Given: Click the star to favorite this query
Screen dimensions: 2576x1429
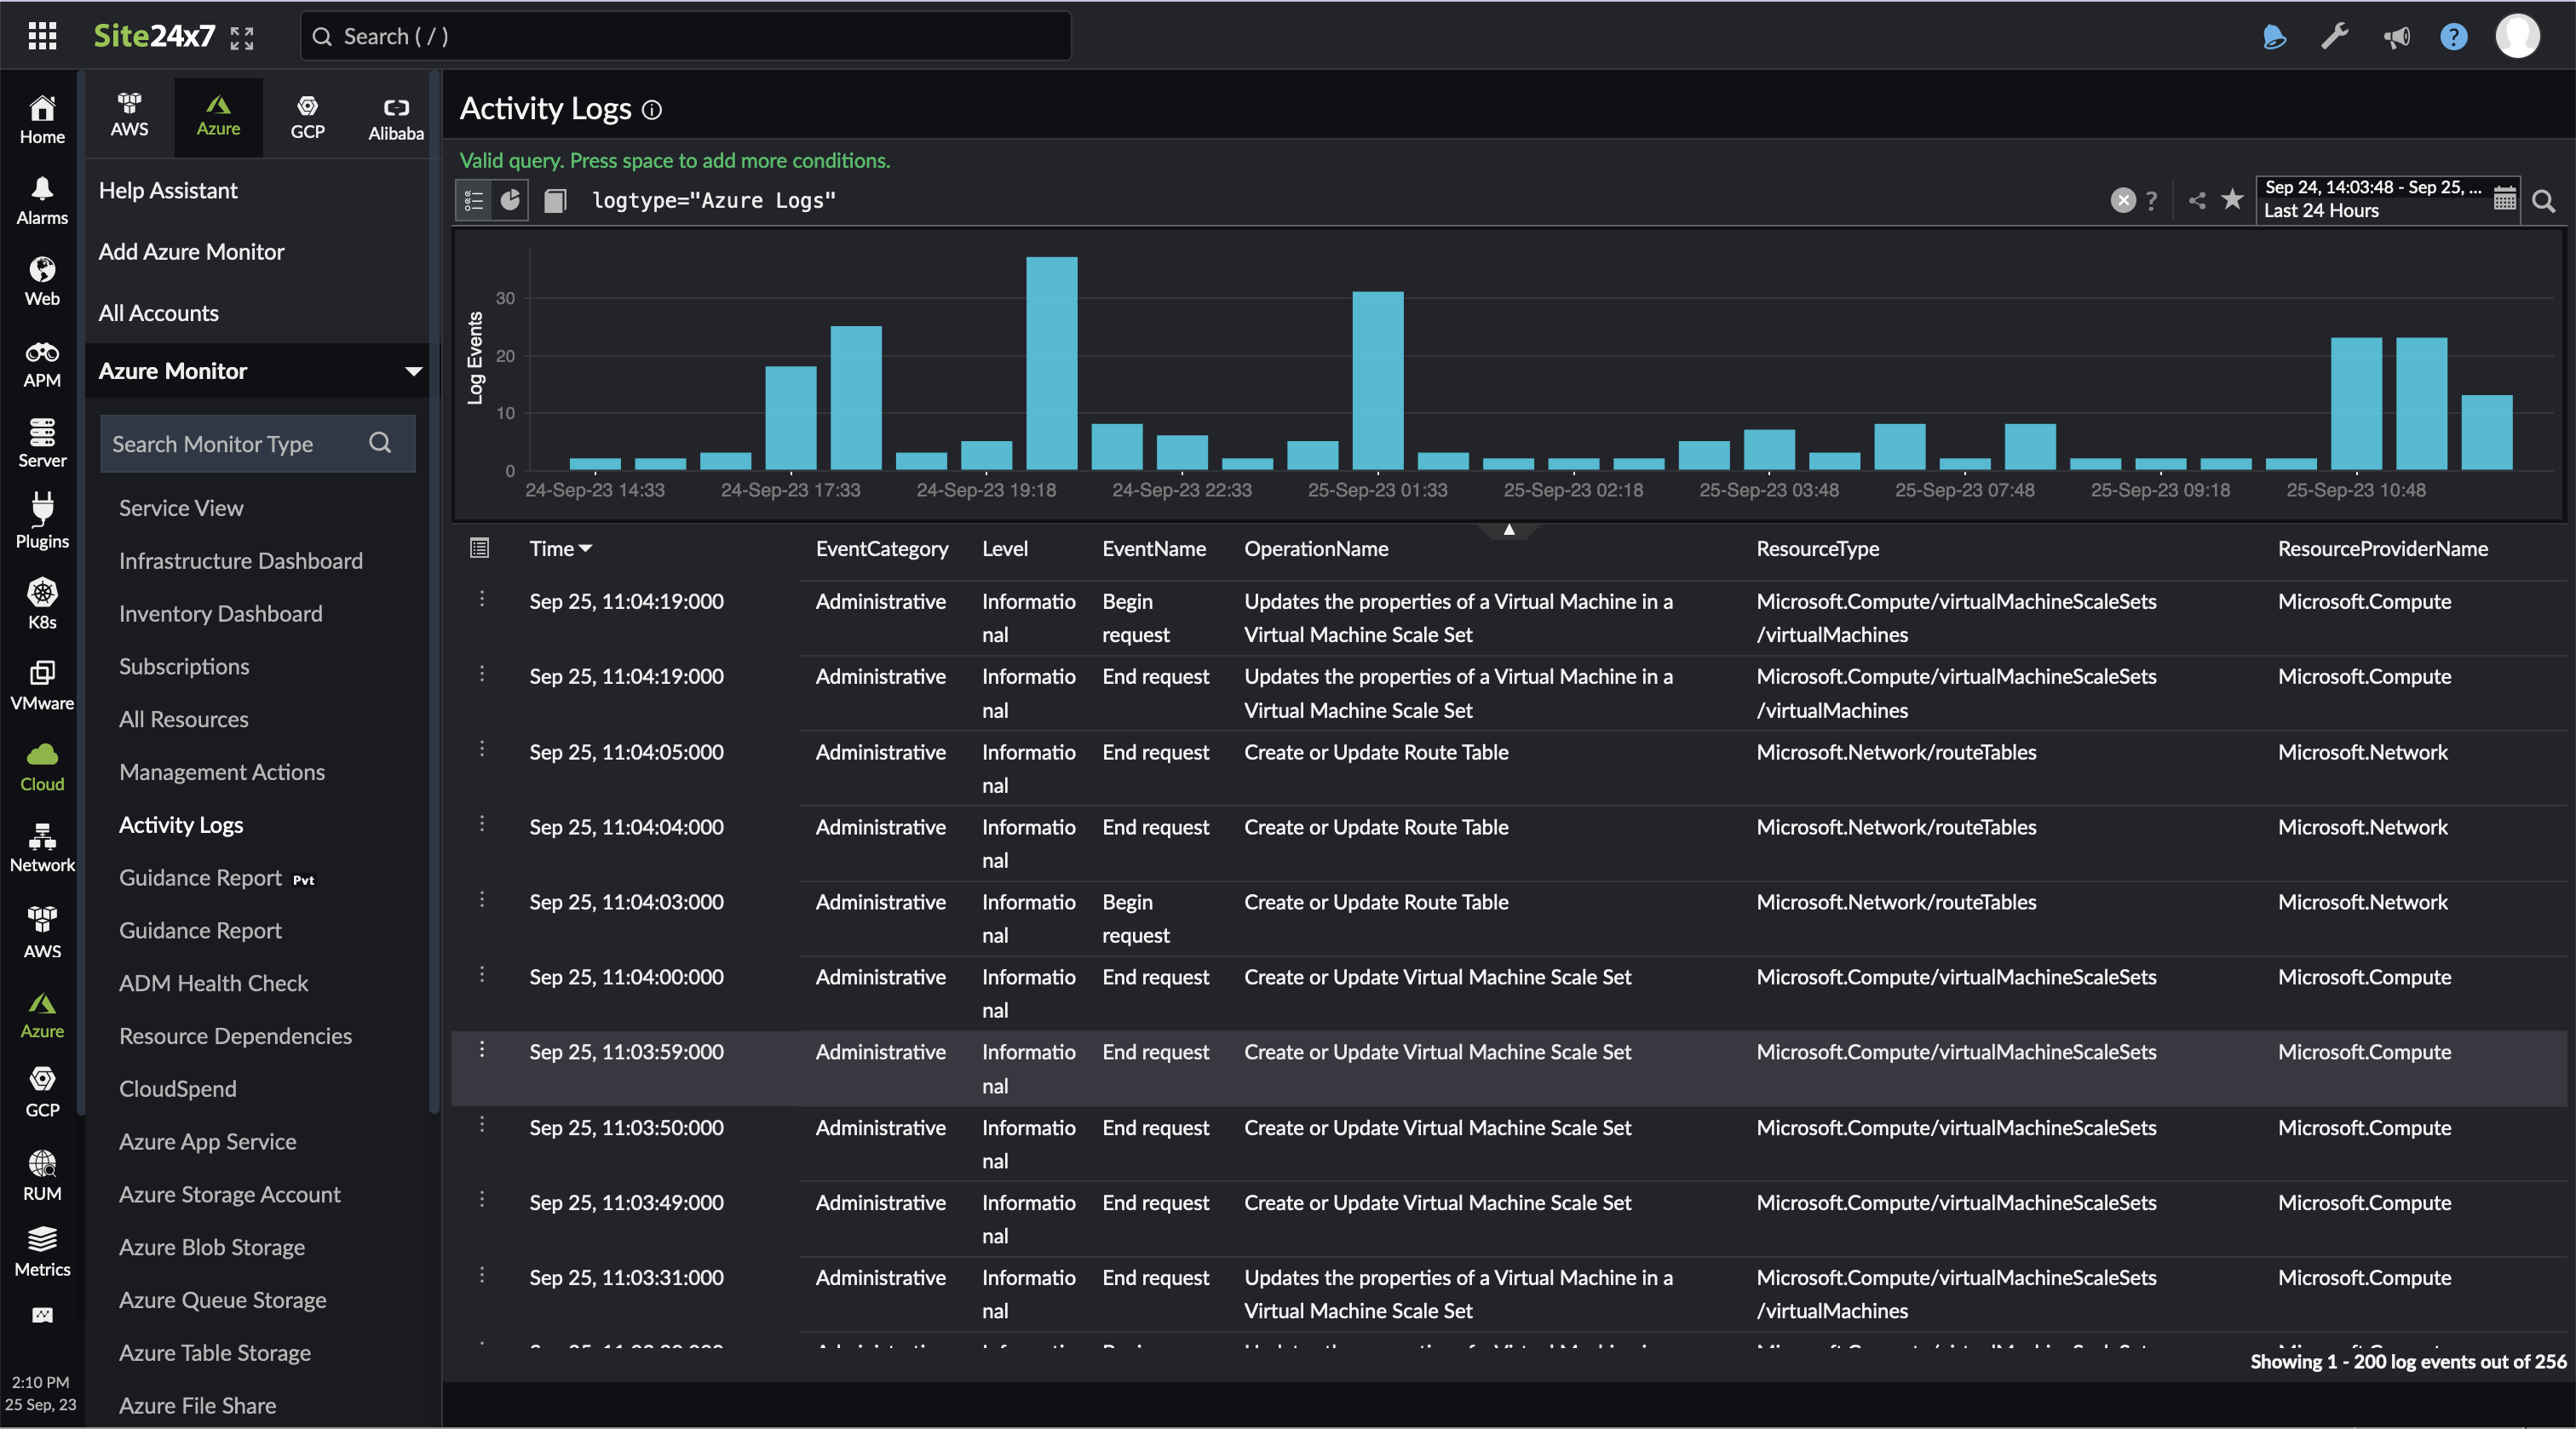Looking at the screenshot, I should pos(2233,200).
